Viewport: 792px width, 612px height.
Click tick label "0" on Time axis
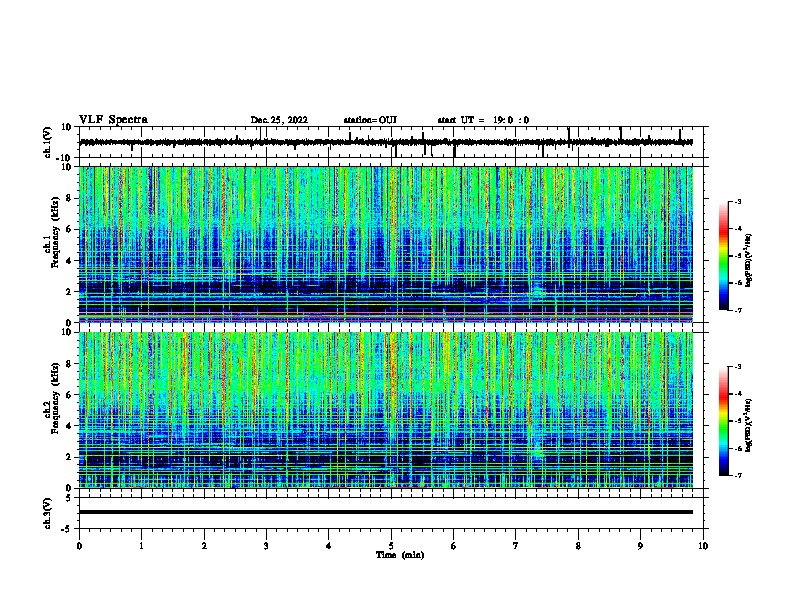pos(79,546)
